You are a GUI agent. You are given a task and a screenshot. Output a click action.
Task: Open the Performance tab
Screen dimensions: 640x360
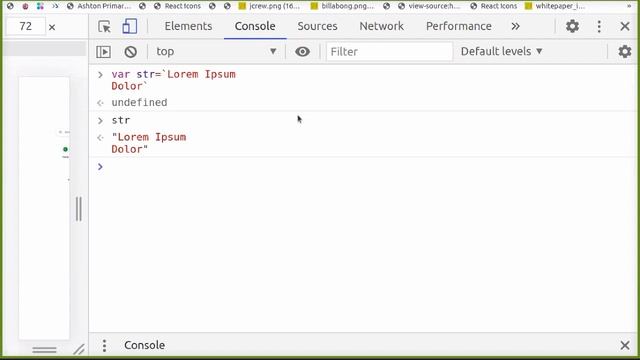coord(458,26)
